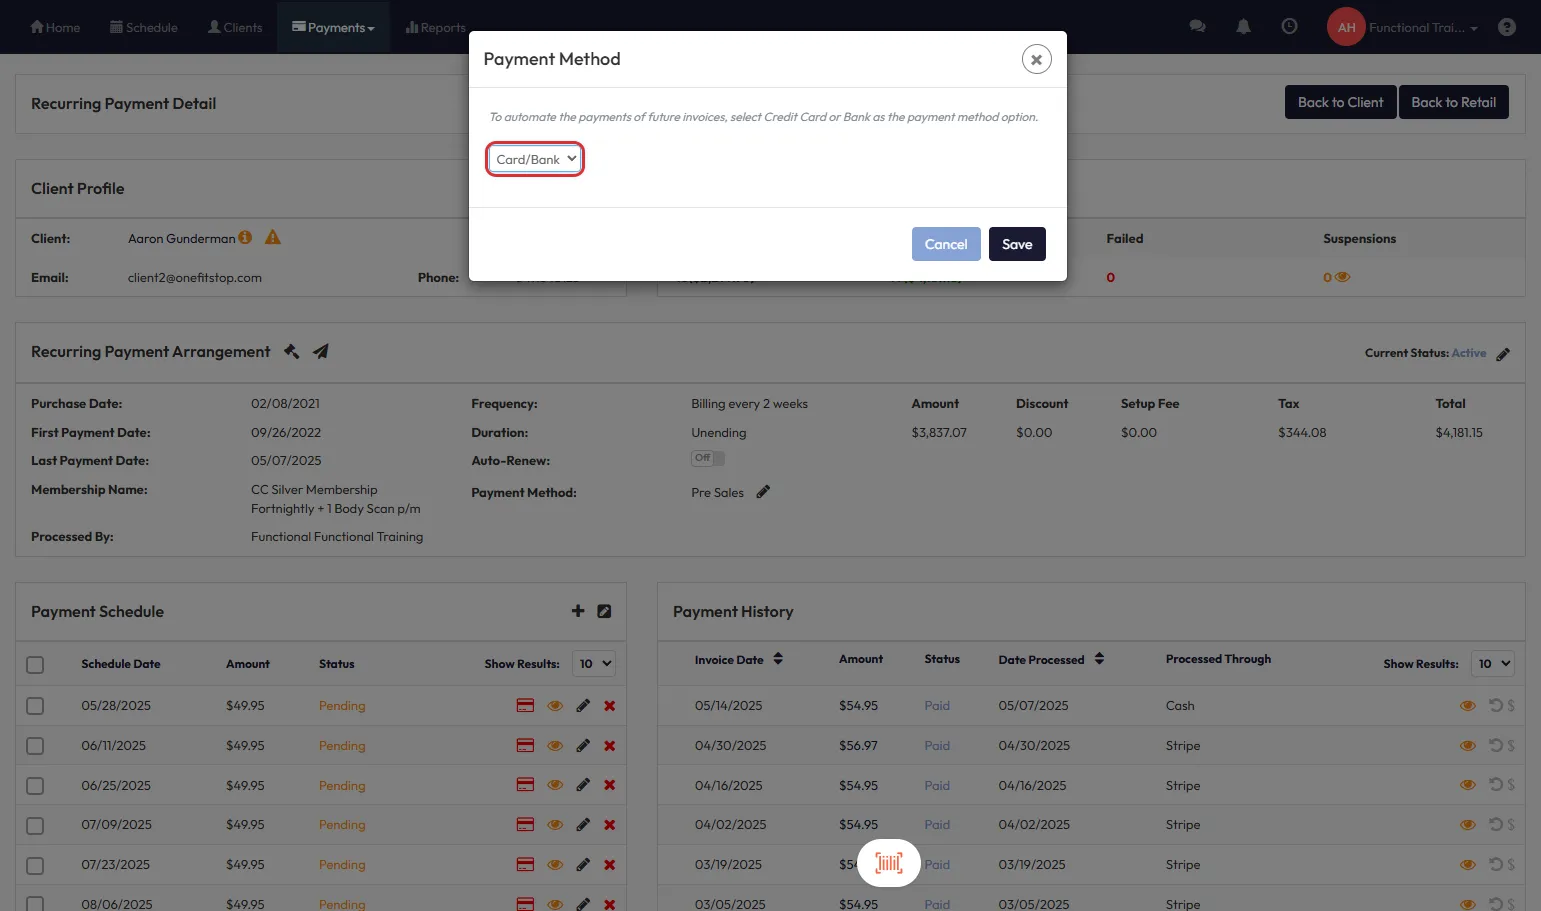Open Payment Schedule Show Results dropdown
1541x911 pixels.
(594, 664)
